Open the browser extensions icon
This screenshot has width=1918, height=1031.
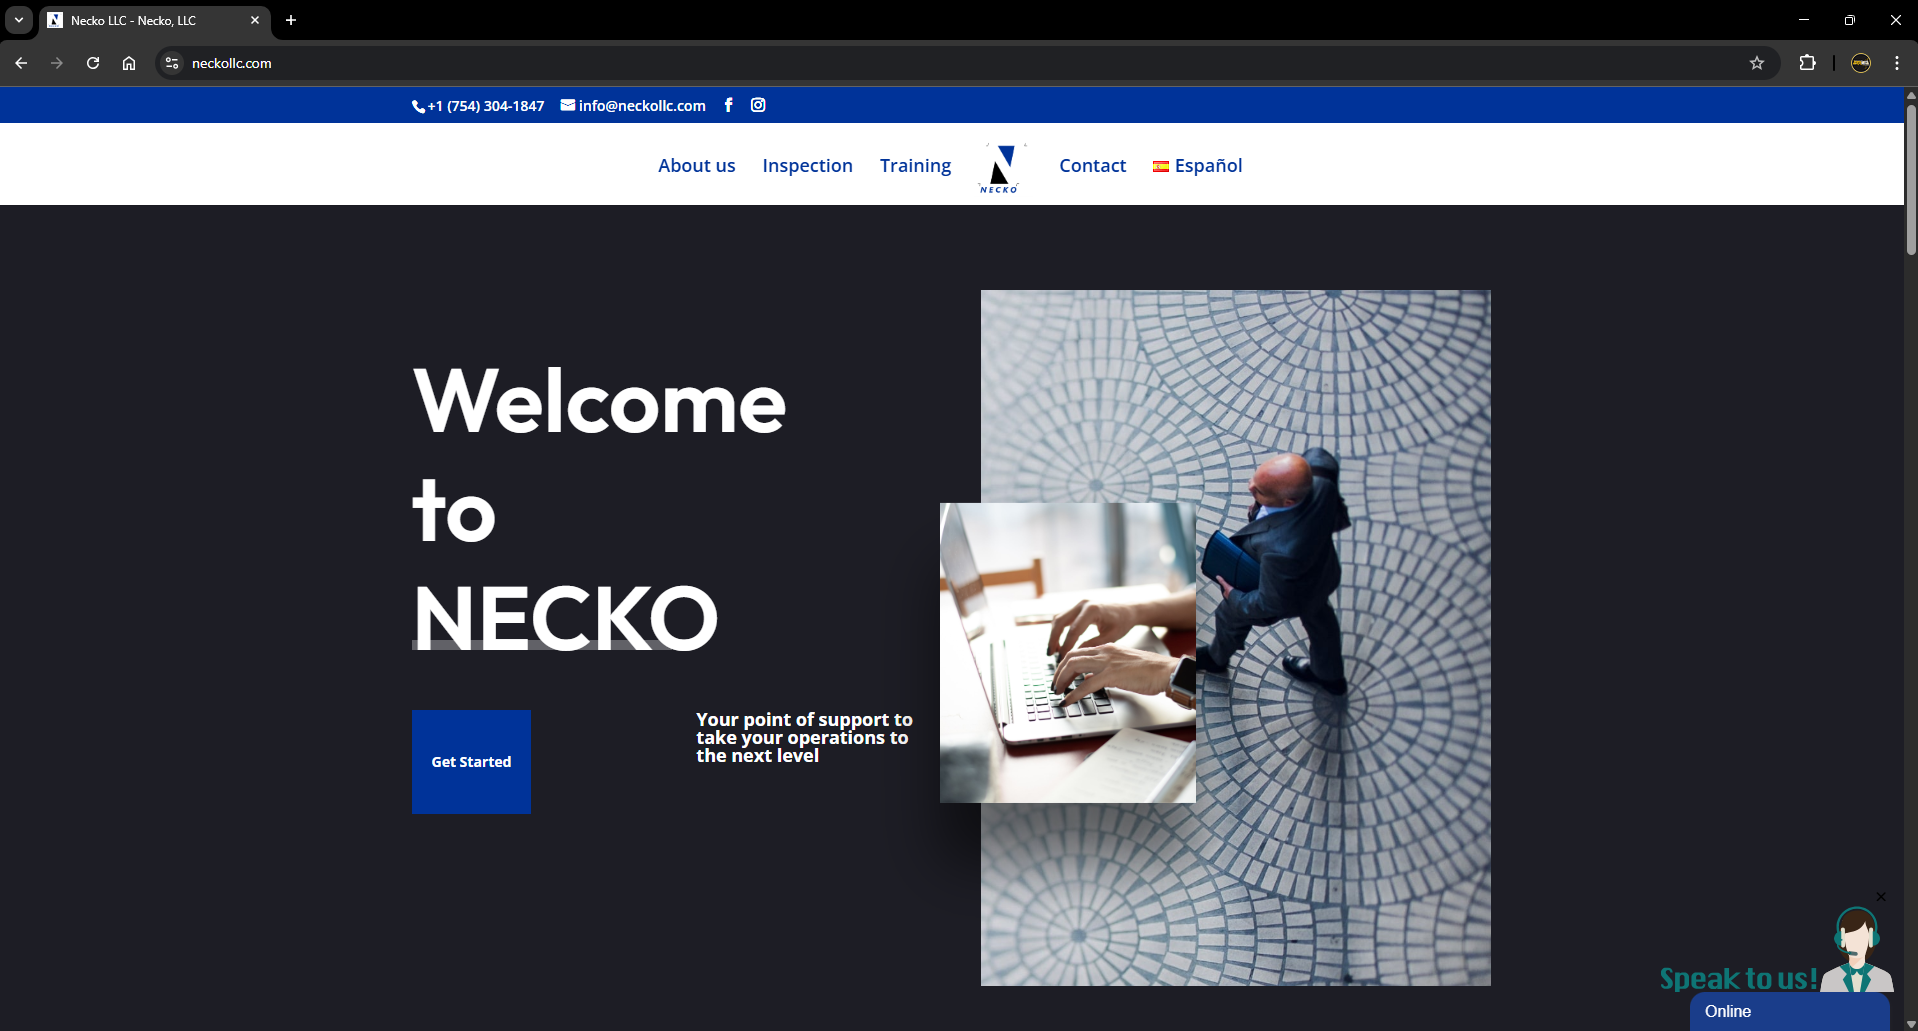[1807, 63]
